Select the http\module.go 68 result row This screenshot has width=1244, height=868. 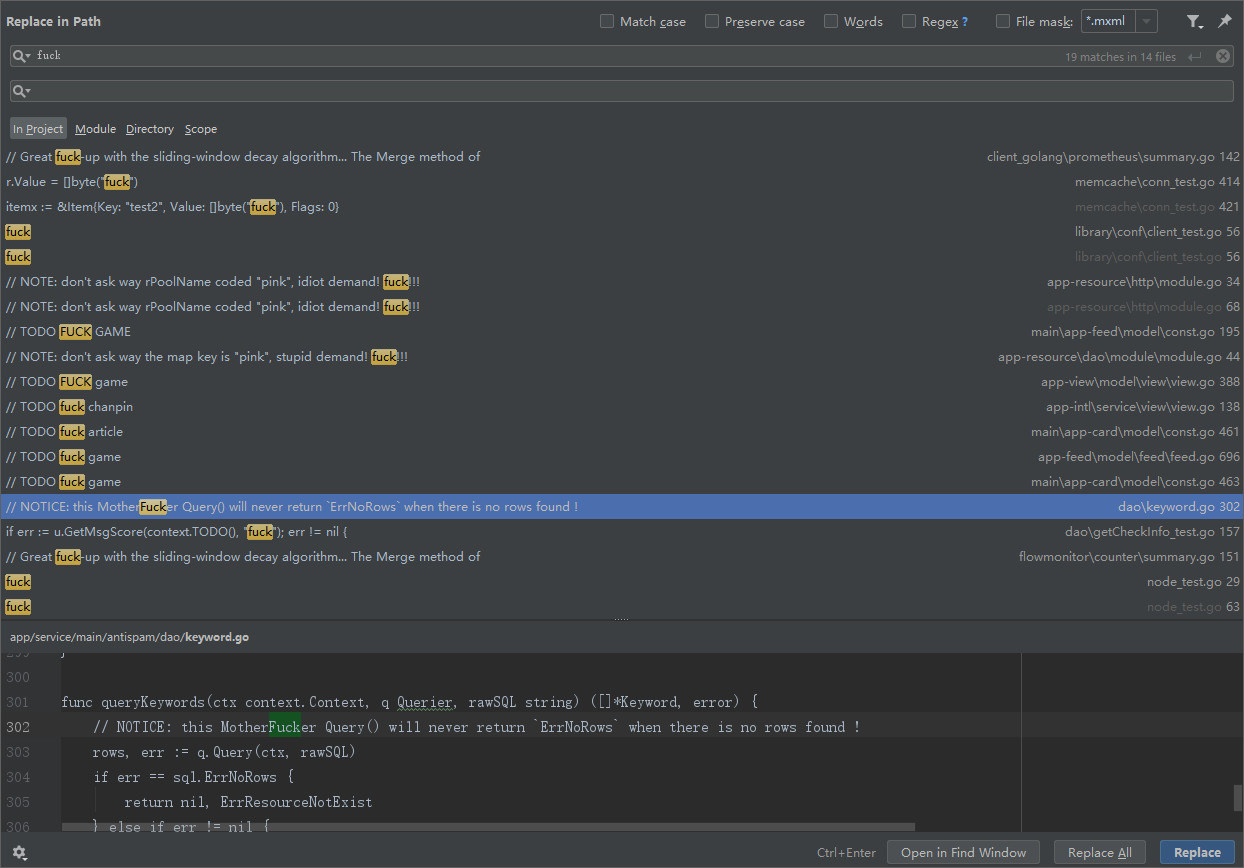click(x=622, y=307)
